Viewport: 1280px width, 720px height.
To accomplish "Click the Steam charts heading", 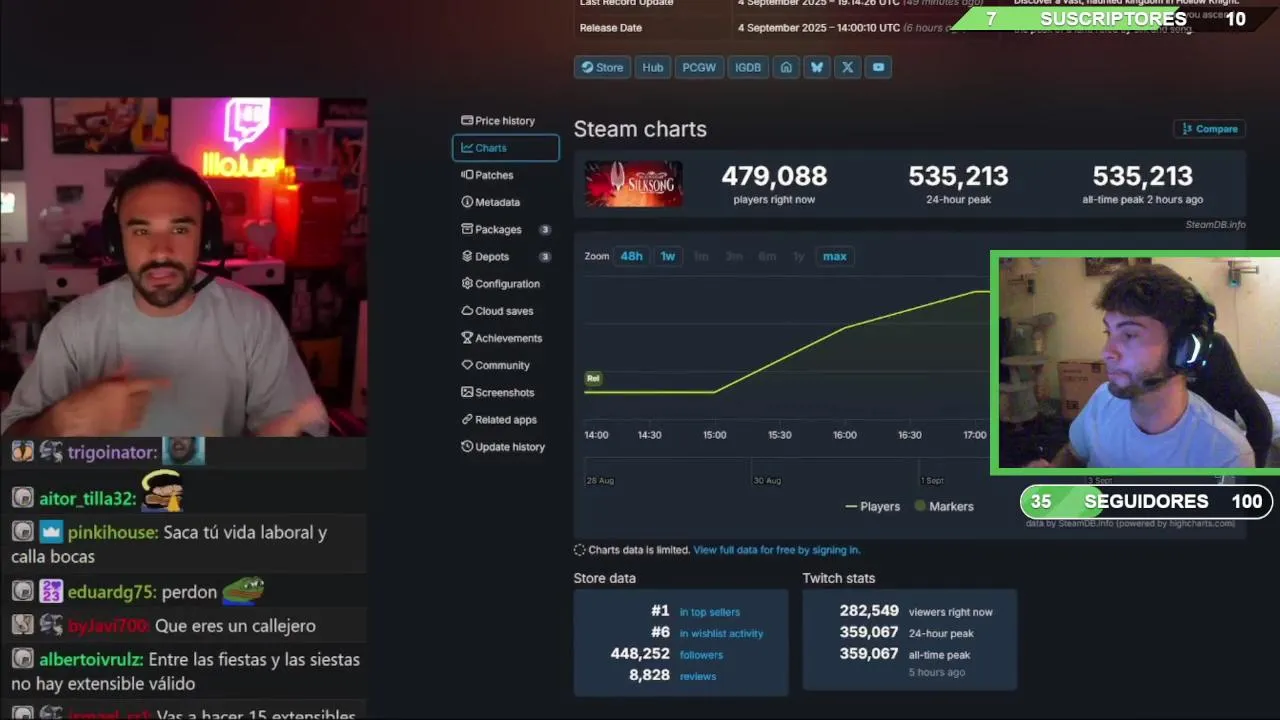I will [x=640, y=129].
